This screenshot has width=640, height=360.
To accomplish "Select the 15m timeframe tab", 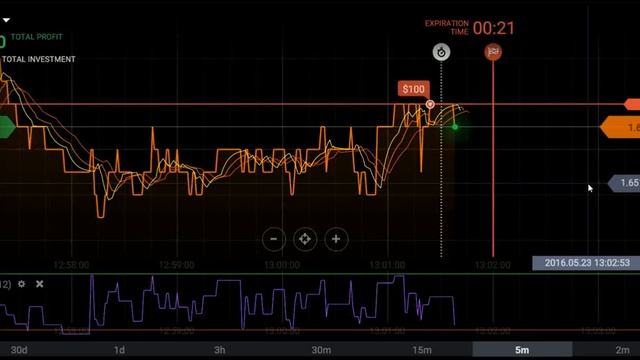I will (422, 350).
